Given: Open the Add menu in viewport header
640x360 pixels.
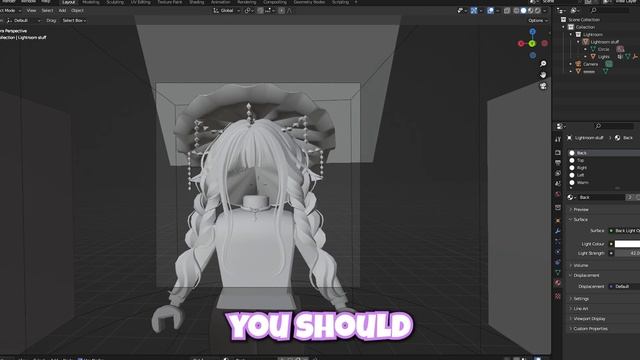Looking at the screenshot, I should (62, 11).
